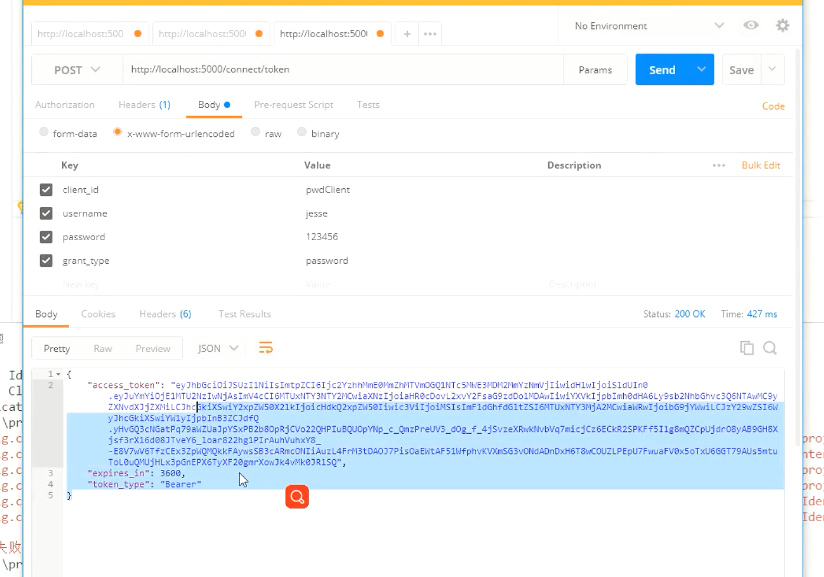The width and height of the screenshot is (824, 577).
Task: Select the raw body type
Action: [x=255, y=132]
